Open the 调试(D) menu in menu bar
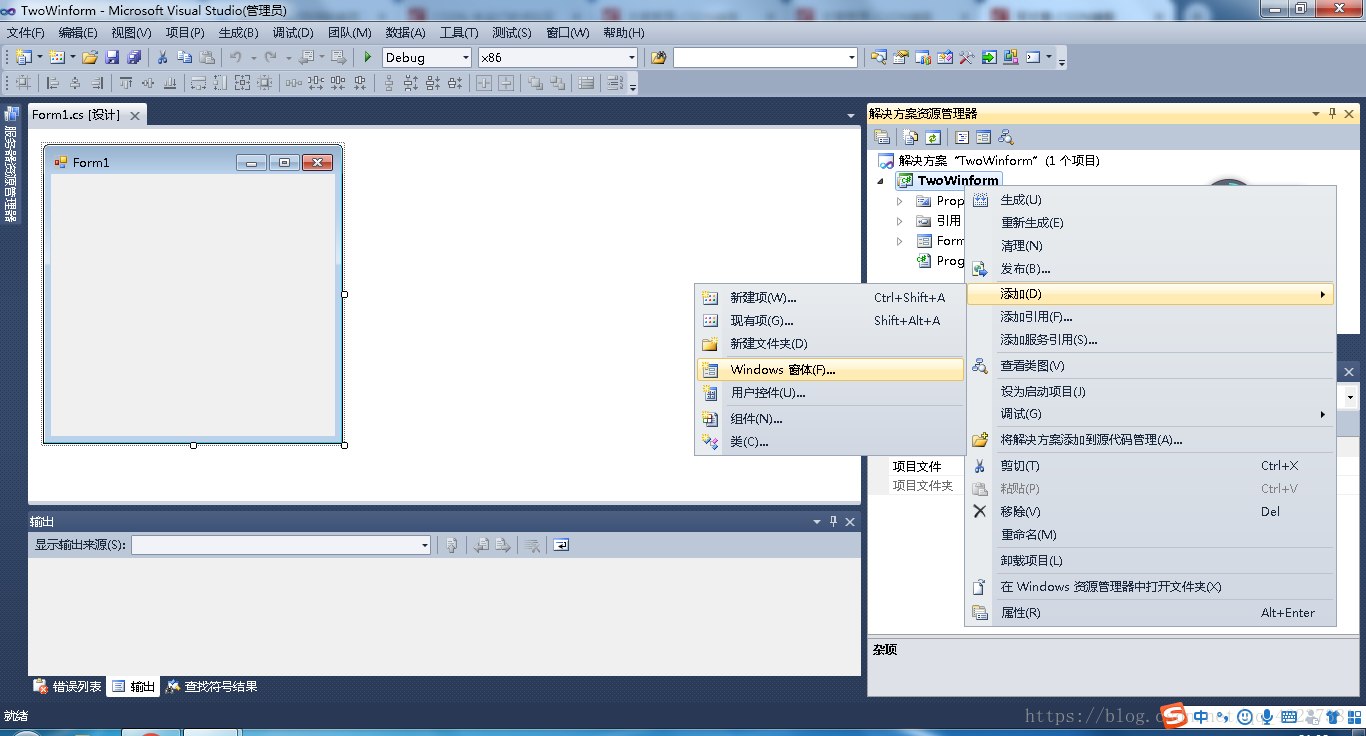Screen dimensions: 1366x736 pos(293,33)
